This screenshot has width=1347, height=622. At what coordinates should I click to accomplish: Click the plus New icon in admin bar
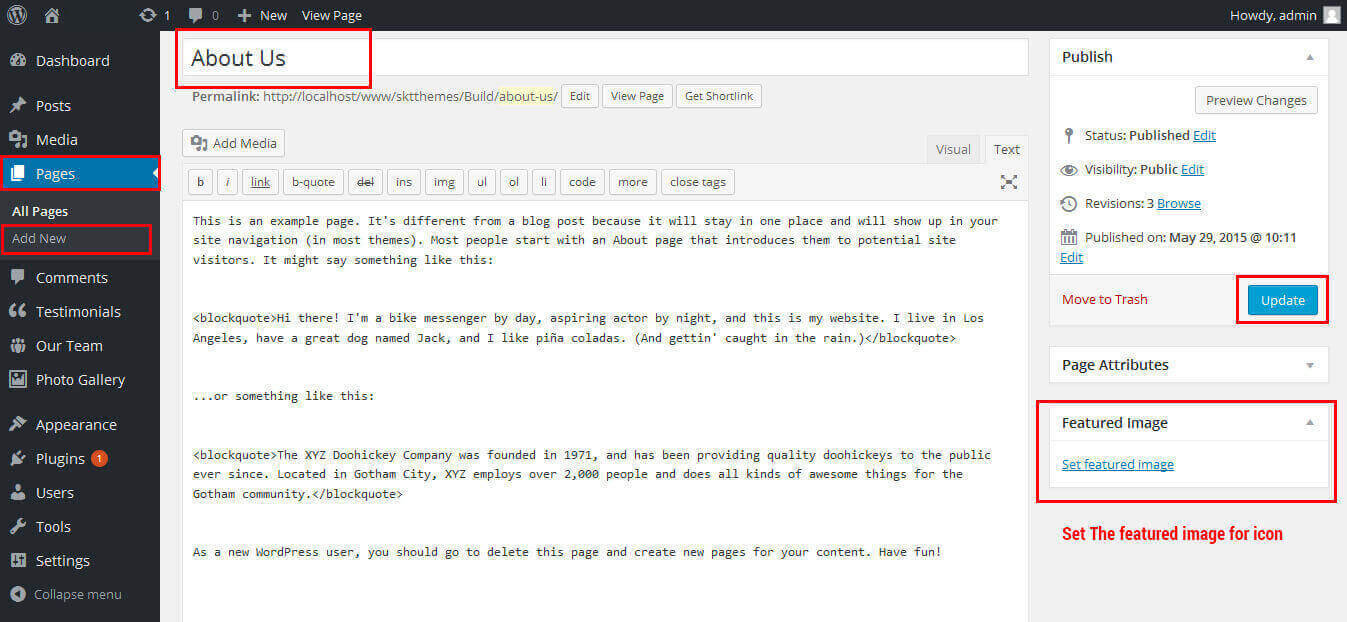pos(244,15)
